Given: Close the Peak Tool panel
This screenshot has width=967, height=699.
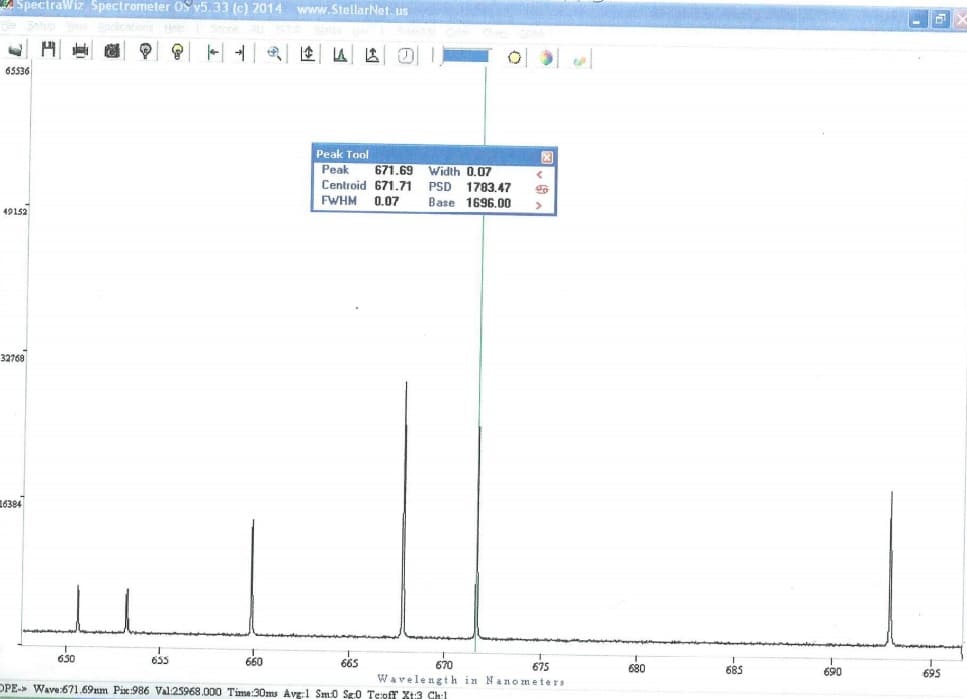Looking at the screenshot, I should tap(546, 157).
